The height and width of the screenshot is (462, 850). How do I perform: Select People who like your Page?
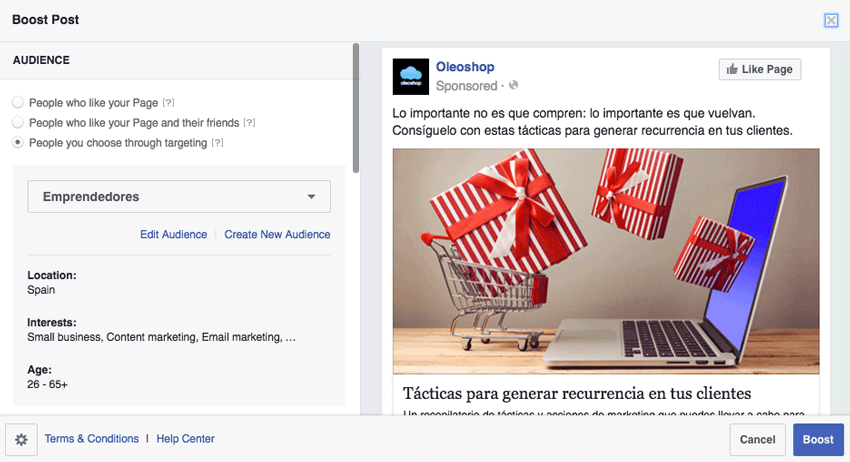(18, 102)
